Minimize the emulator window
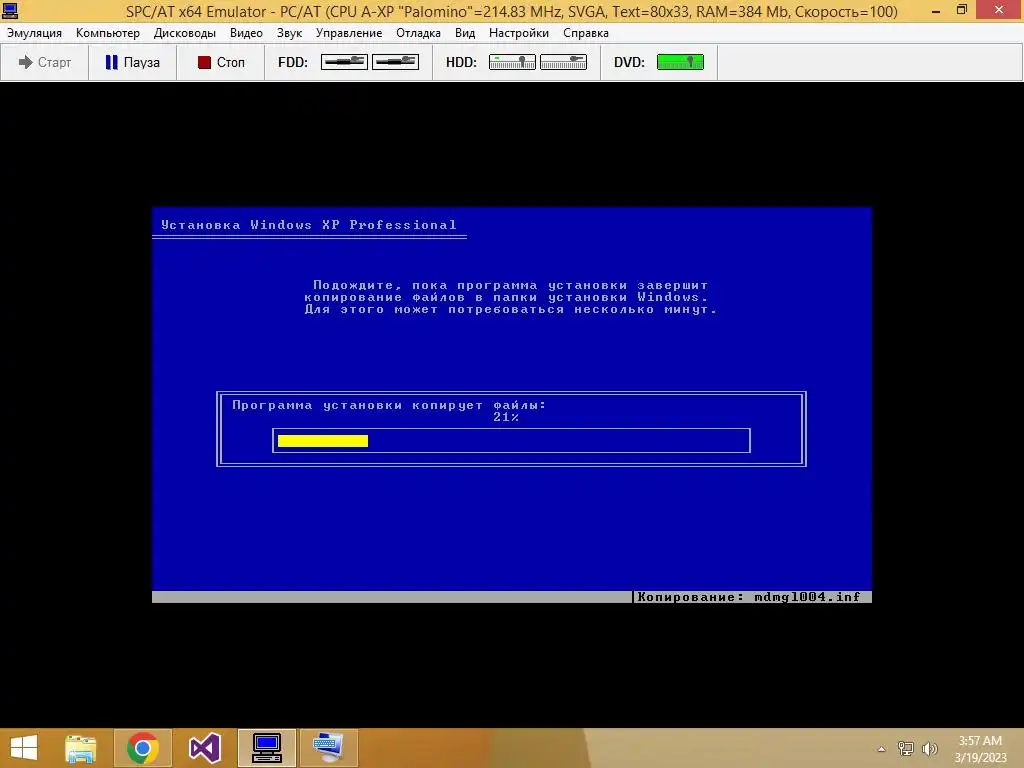The width and height of the screenshot is (1024, 768). (x=936, y=10)
